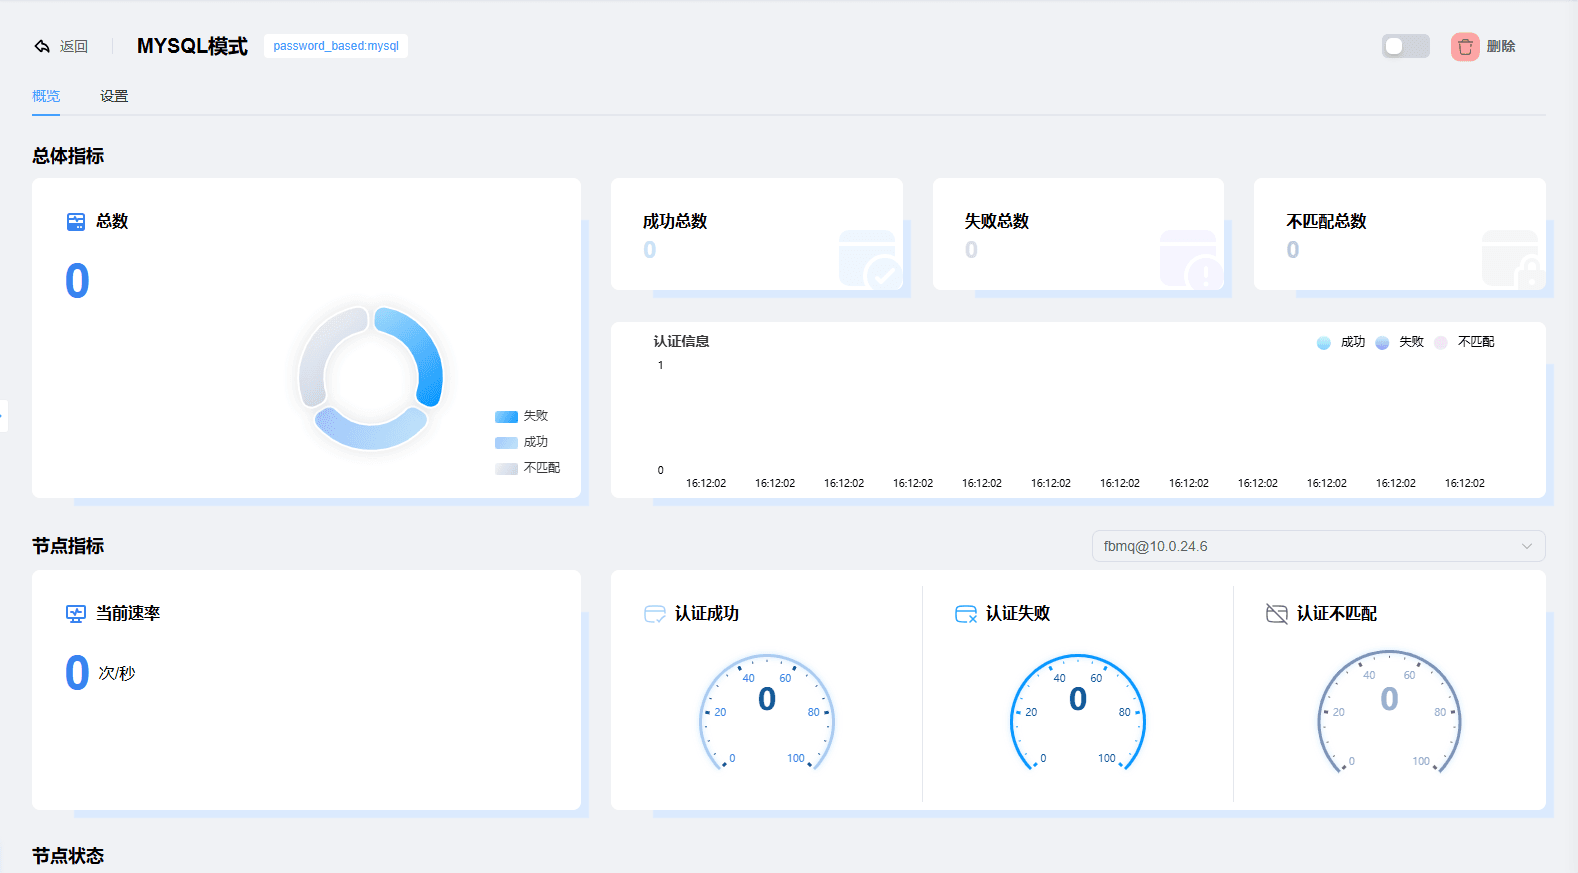Click the 认证不匹配 card icon
Viewport: 1578px width, 873px height.
click(1277, 614)
